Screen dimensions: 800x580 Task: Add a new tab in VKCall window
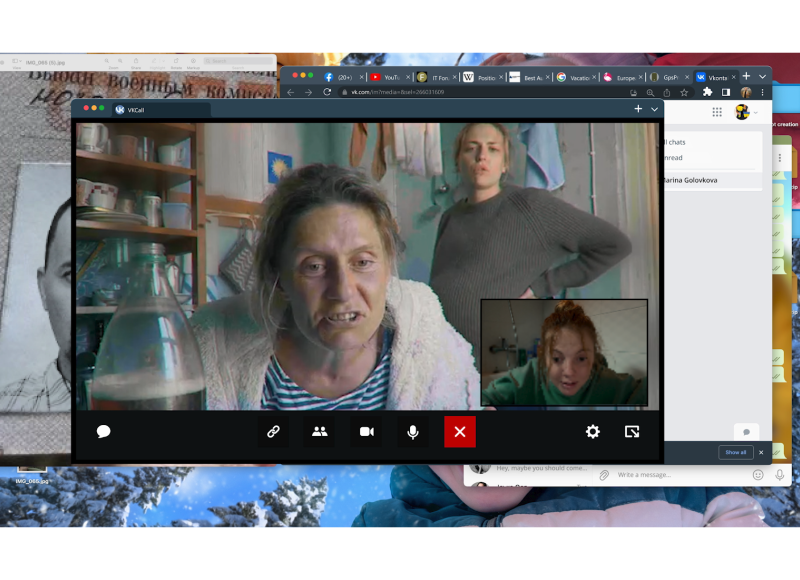638,109
